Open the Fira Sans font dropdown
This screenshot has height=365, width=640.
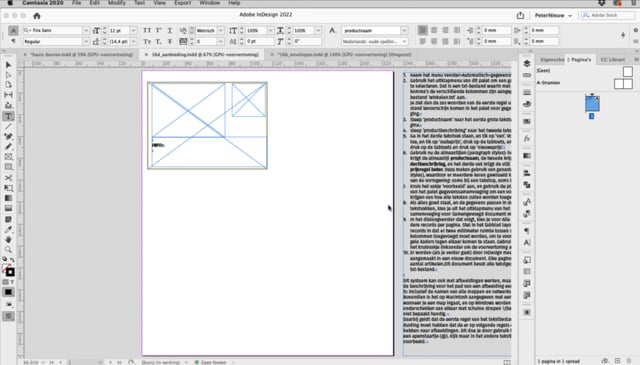(85, 31)
